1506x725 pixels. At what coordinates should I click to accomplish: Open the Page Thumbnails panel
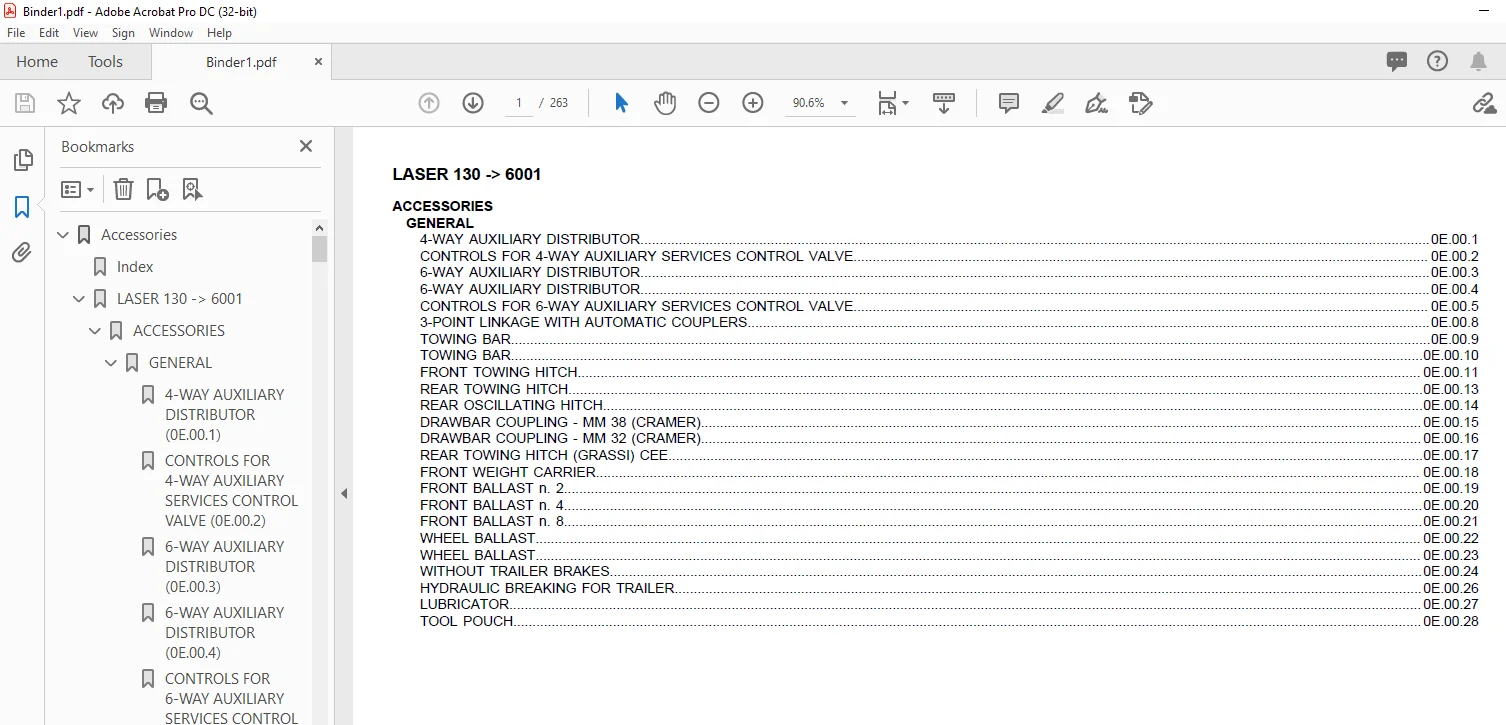[x=22, y=160]
